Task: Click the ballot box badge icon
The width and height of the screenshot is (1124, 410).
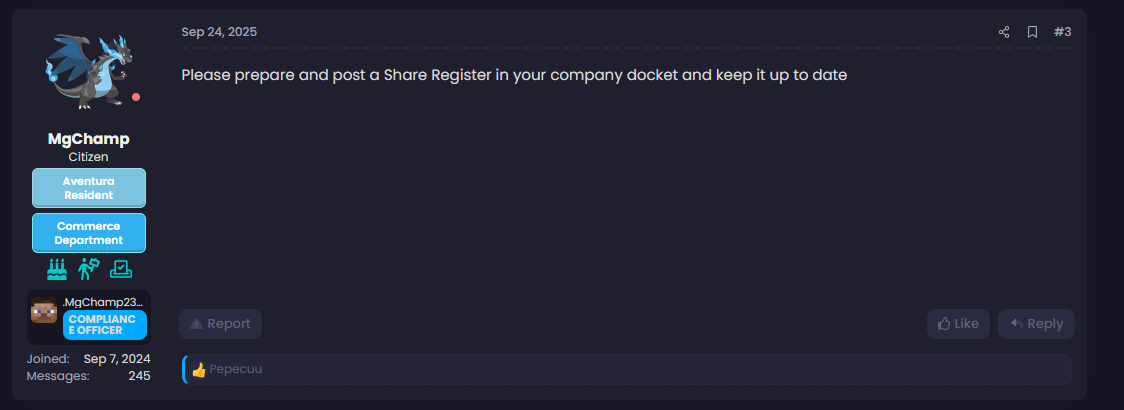Action: (121, 269)
